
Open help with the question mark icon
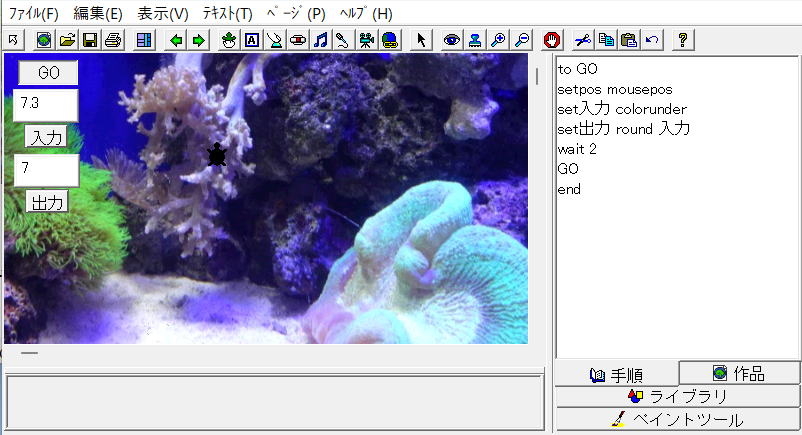pos(683,39)
